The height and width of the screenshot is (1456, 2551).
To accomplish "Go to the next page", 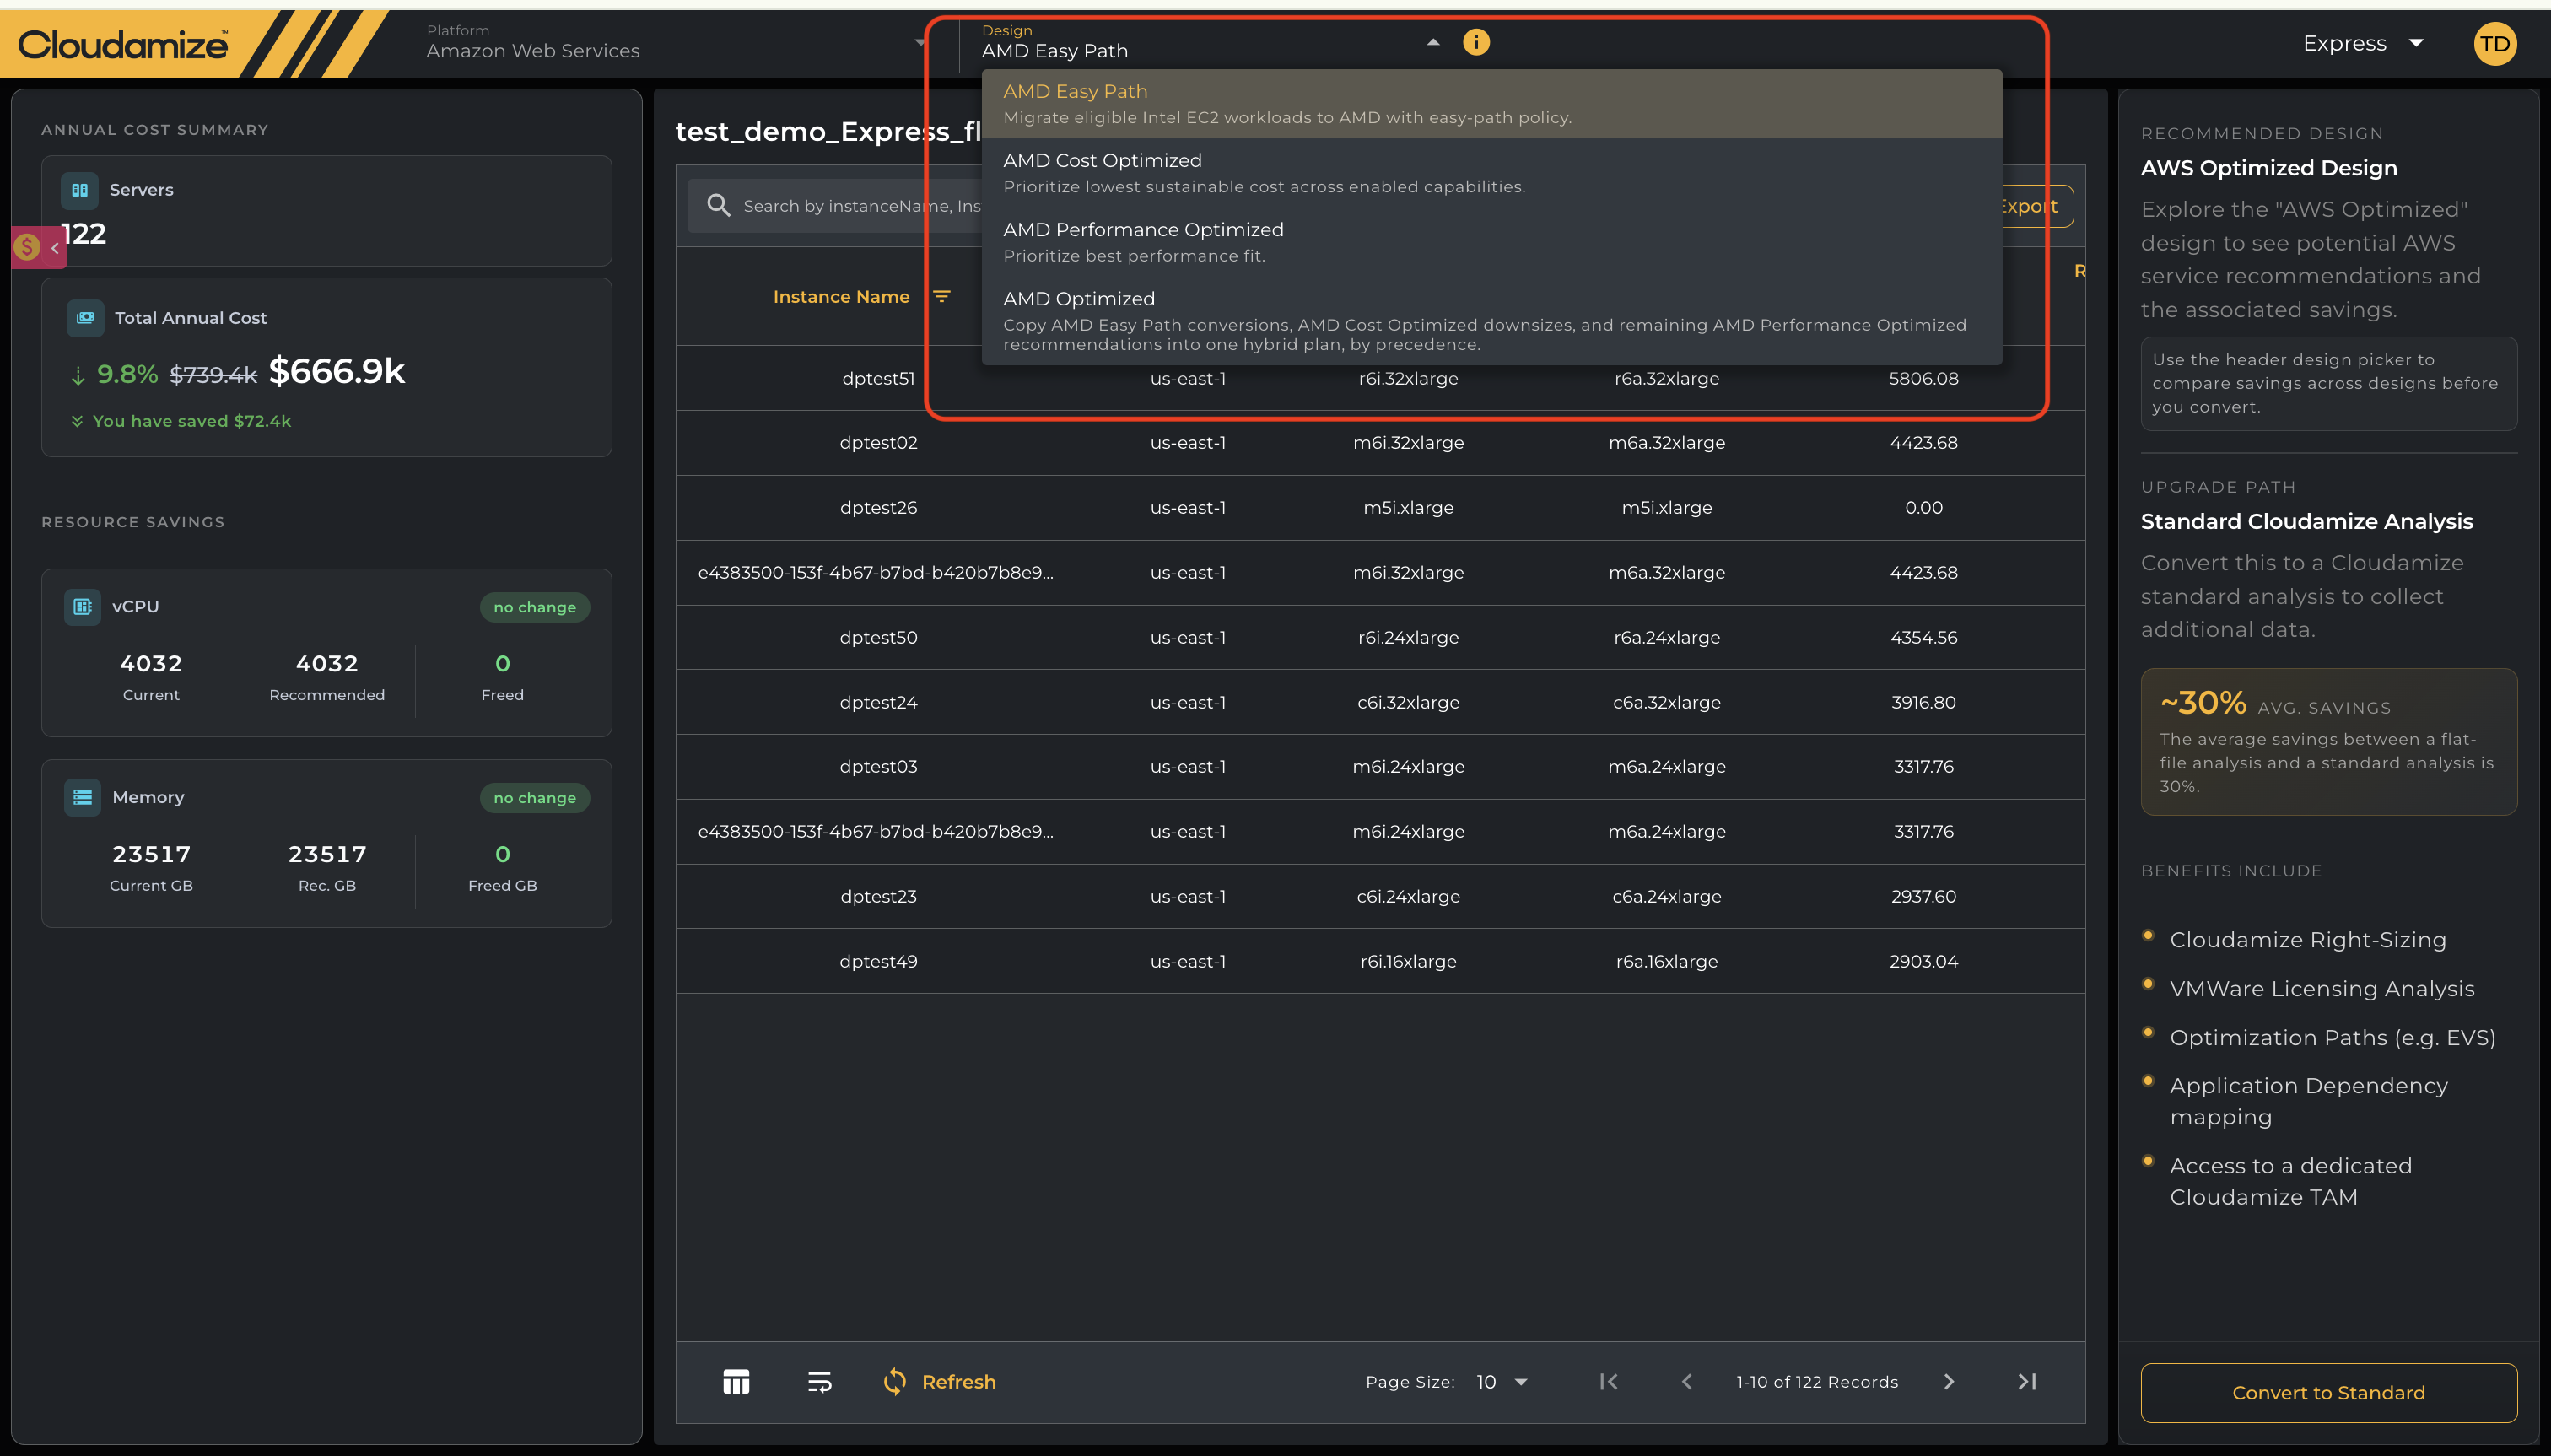I will pyautogui.click(x=1948, y=1381).
